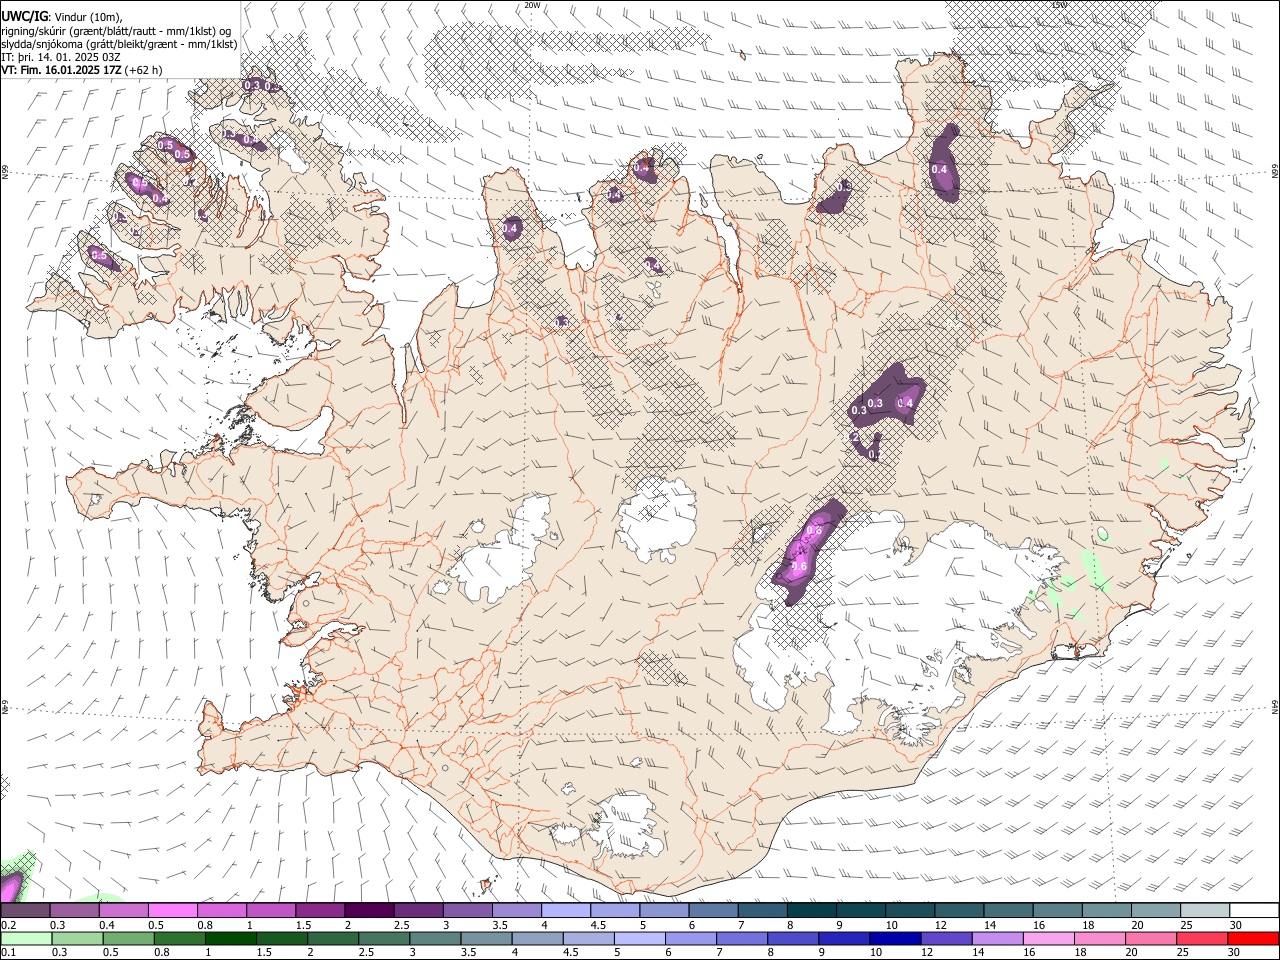Click the 'rigning/skúrir (grænt/blátt/rautt - mm/1klst) og' line

[x=117, y=31]
